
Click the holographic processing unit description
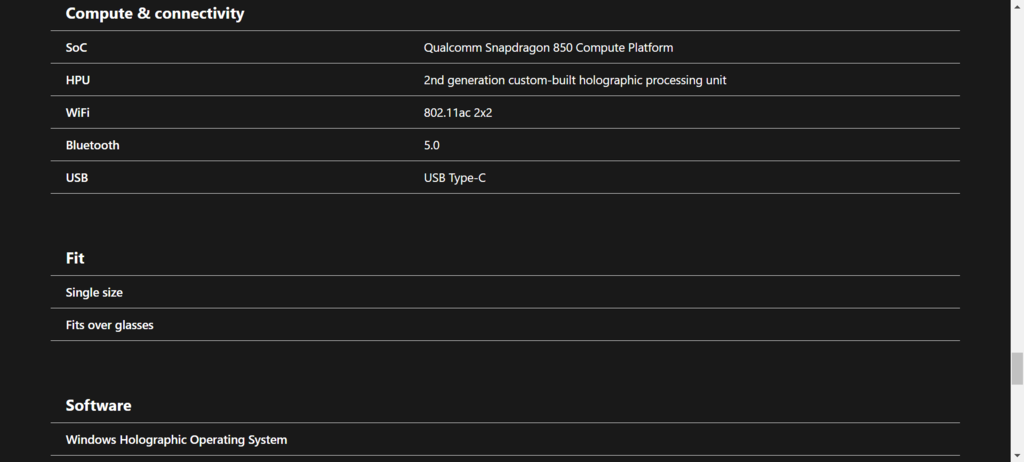point(575,80)
